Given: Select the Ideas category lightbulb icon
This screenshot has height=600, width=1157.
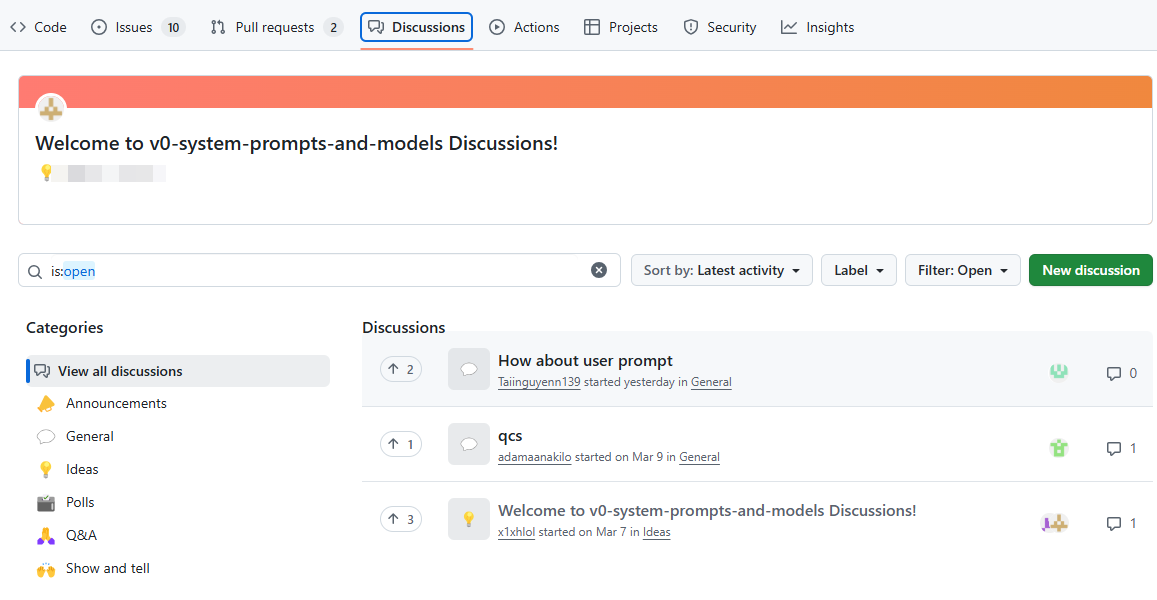Looking at the screenshot, I should pos(45,469).
